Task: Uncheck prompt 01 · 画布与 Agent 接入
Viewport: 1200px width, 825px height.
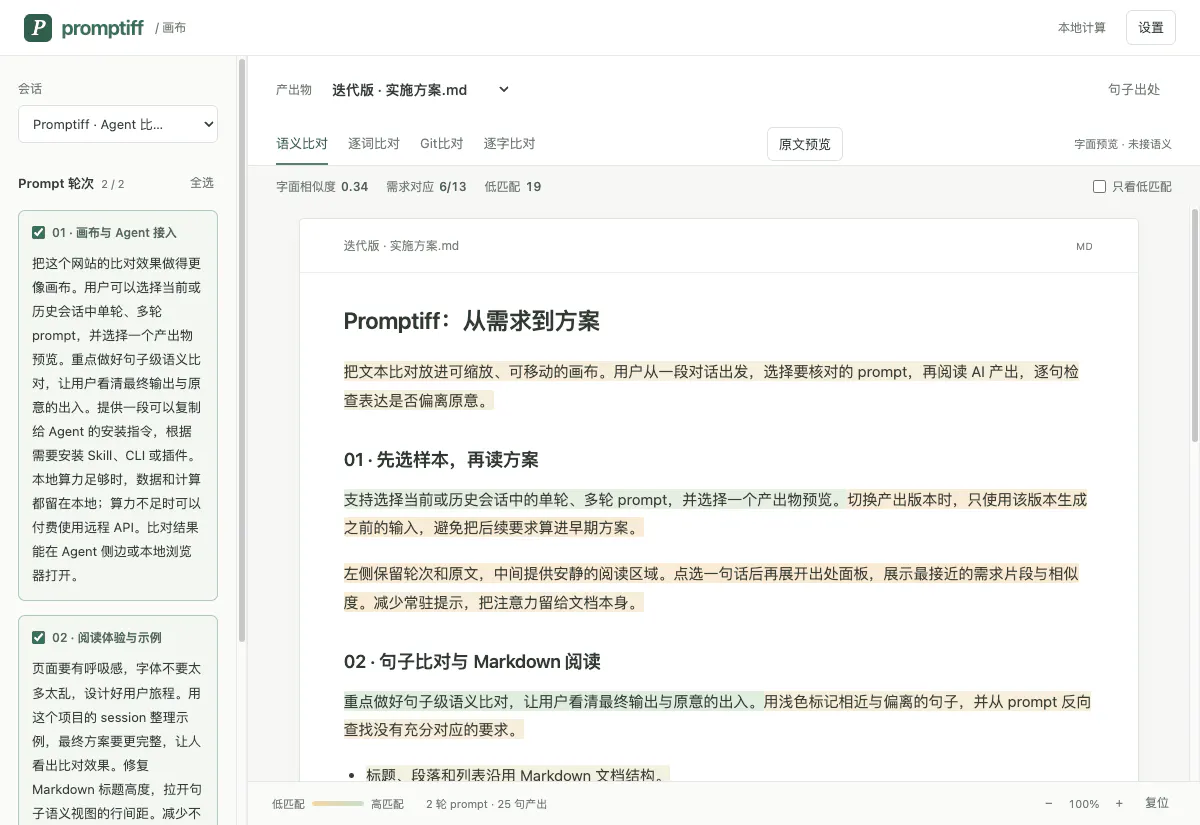Action: tap(39, 232)
